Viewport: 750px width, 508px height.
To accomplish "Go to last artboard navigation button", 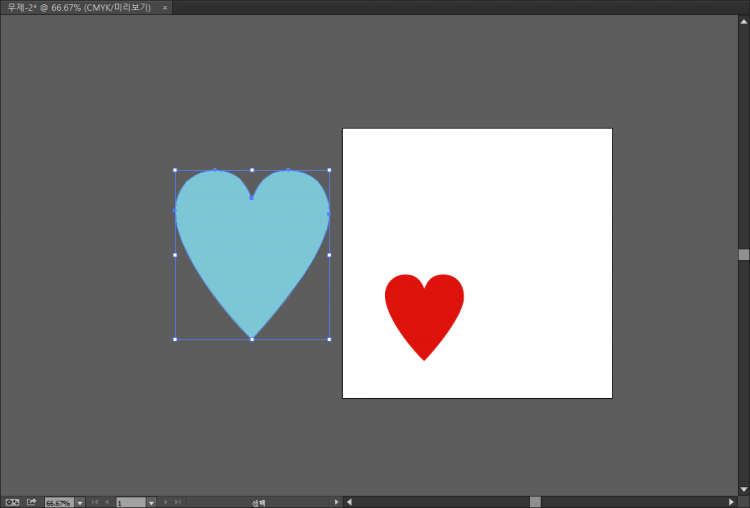I will [178, 502].
